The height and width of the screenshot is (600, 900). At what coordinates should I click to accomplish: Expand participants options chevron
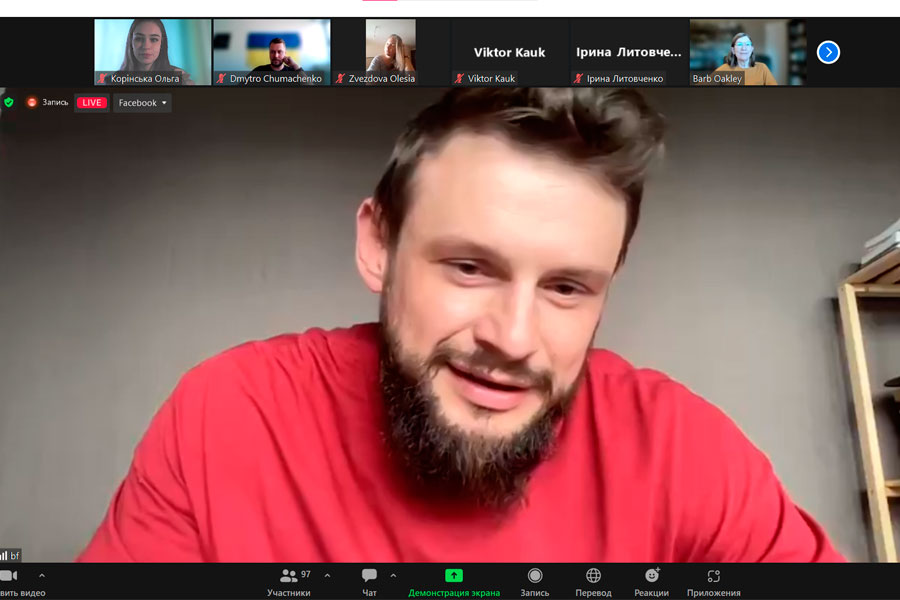327,575
